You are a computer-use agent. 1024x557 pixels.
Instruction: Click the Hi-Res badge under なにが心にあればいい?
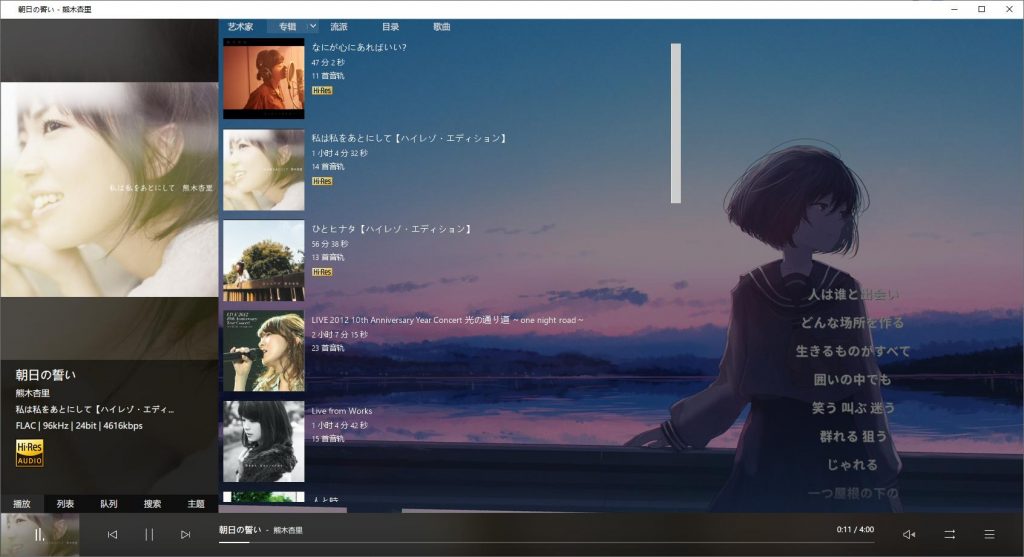coord(322,90)
